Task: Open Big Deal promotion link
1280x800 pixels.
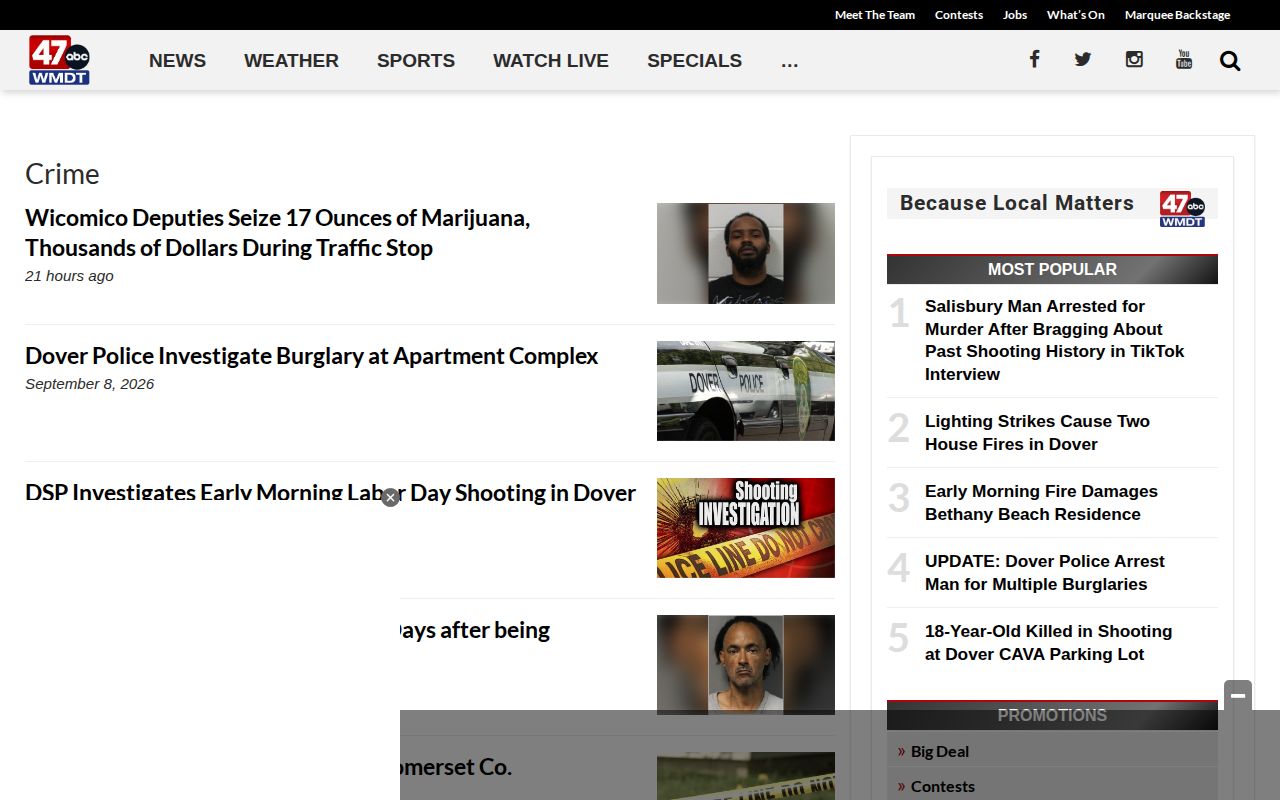Action: tap(940, 751)
